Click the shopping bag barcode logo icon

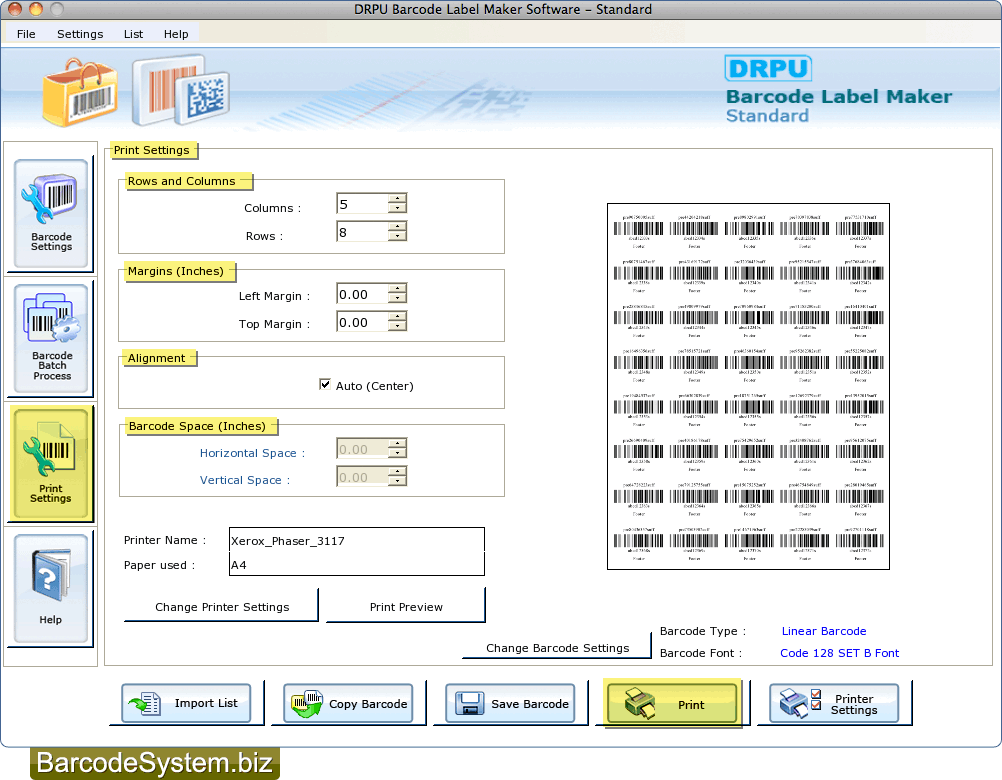[81, 92]
